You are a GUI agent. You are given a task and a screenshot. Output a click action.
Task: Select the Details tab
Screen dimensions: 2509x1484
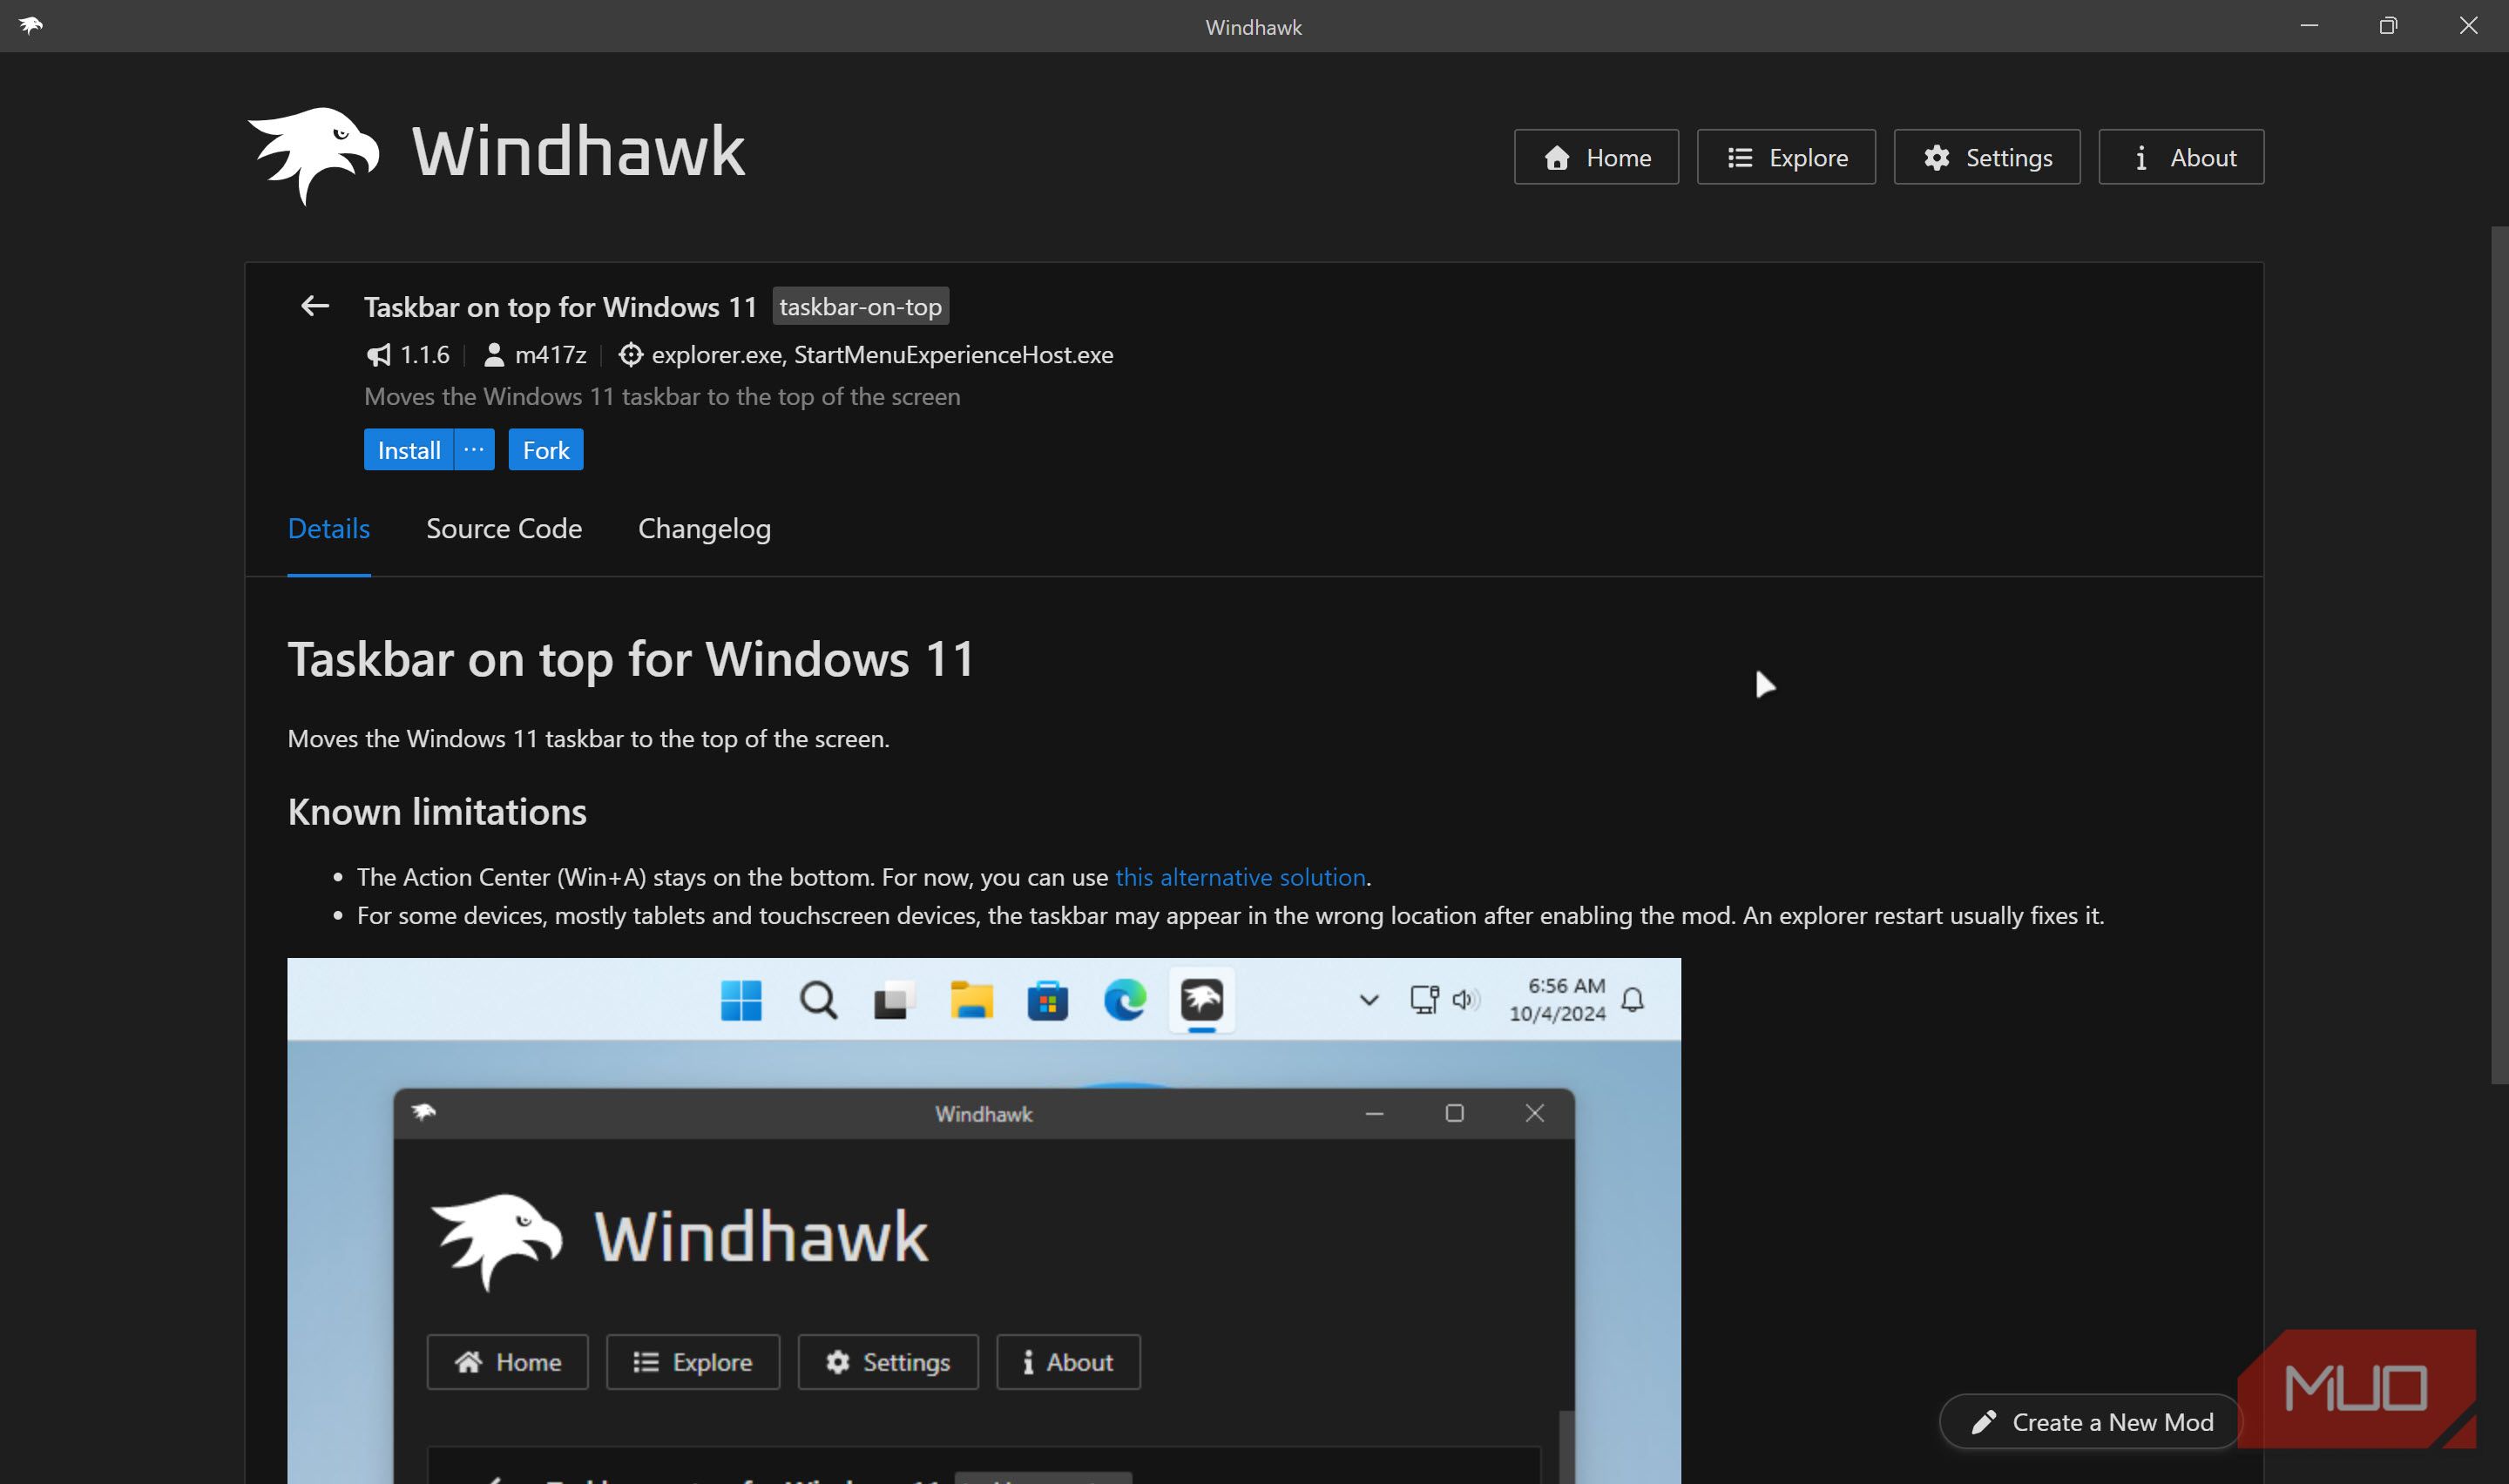click(x=329, y=528)
